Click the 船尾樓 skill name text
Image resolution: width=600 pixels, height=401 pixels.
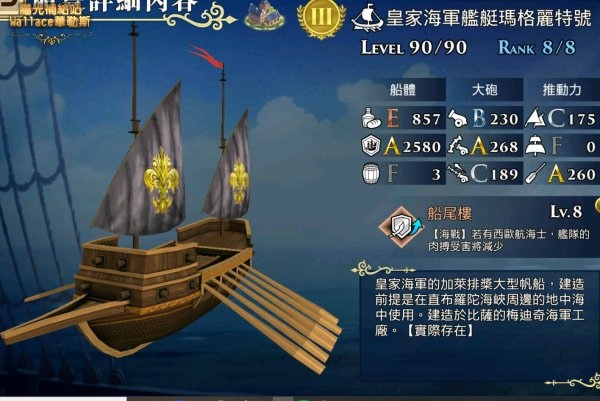coord(450,214)
